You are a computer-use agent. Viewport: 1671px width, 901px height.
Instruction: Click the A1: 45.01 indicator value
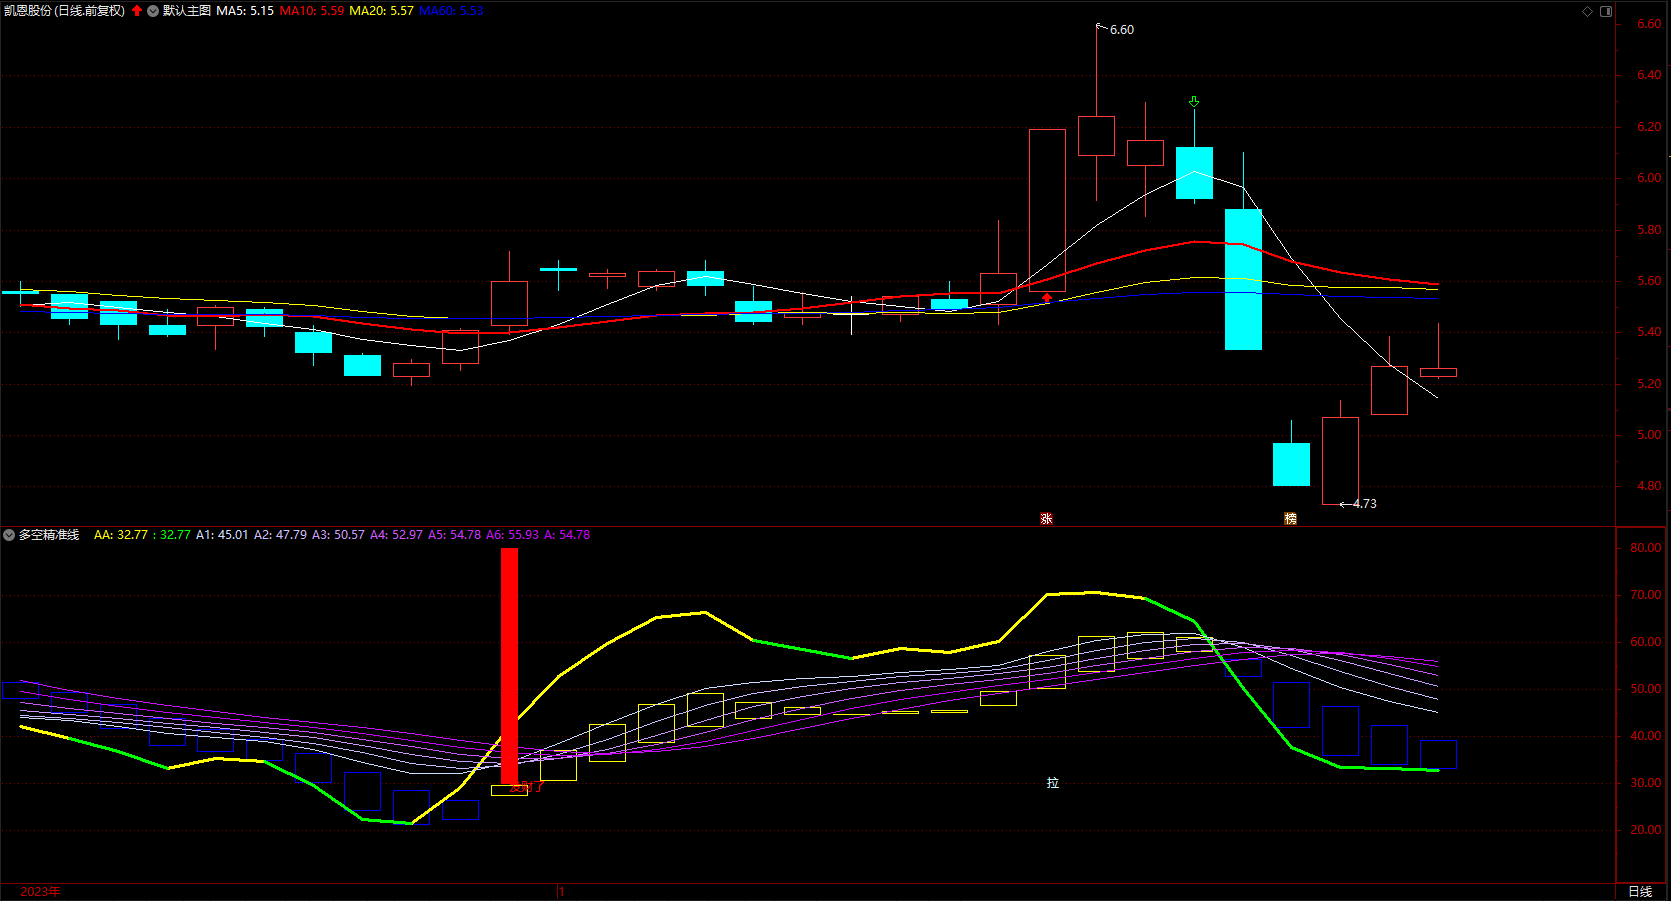(x=222, y=535)
